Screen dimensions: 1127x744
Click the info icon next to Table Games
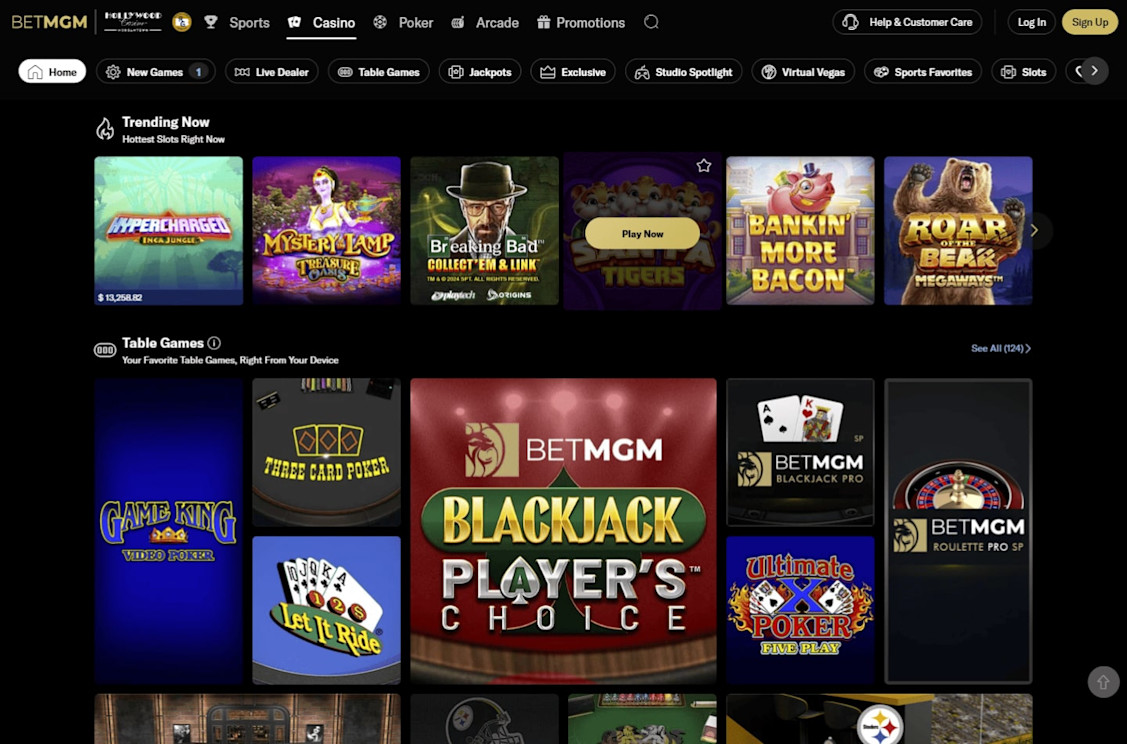point(214,343)
